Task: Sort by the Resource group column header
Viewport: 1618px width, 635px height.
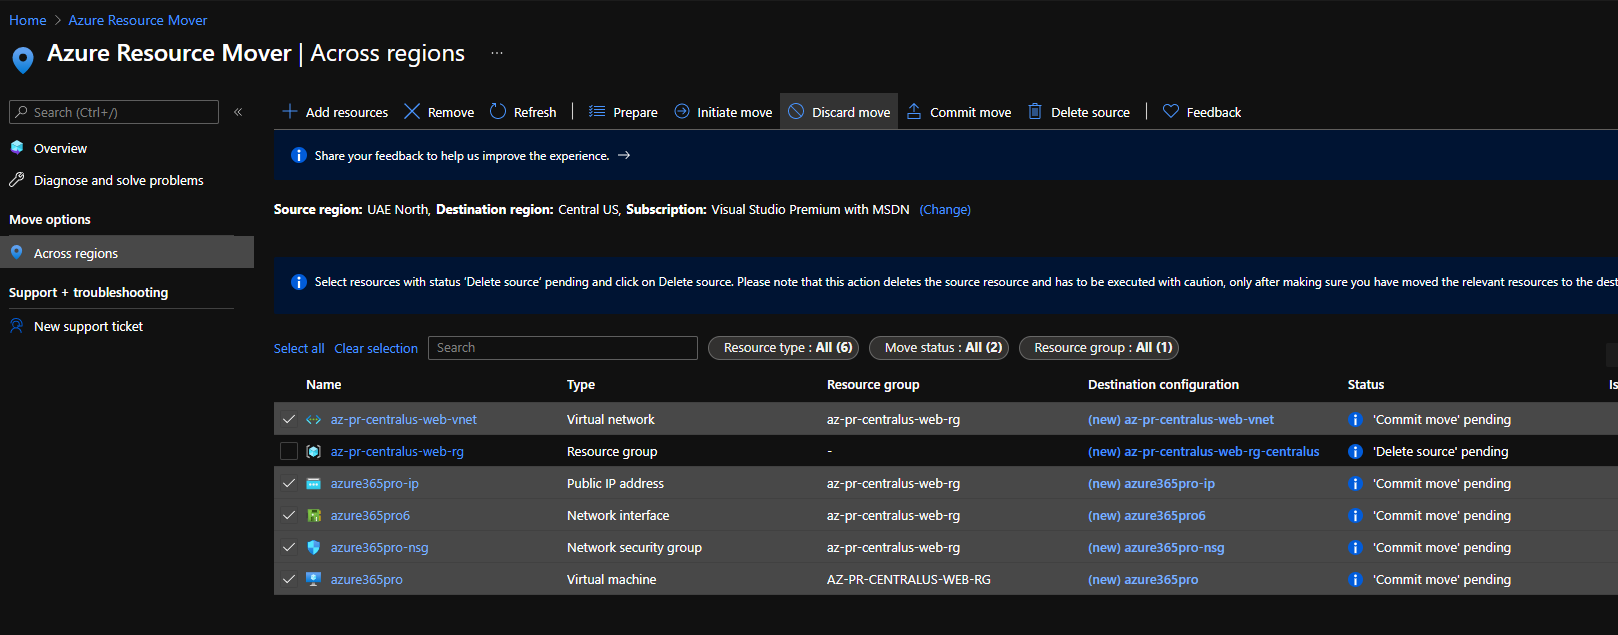Action: click(873, 385)
